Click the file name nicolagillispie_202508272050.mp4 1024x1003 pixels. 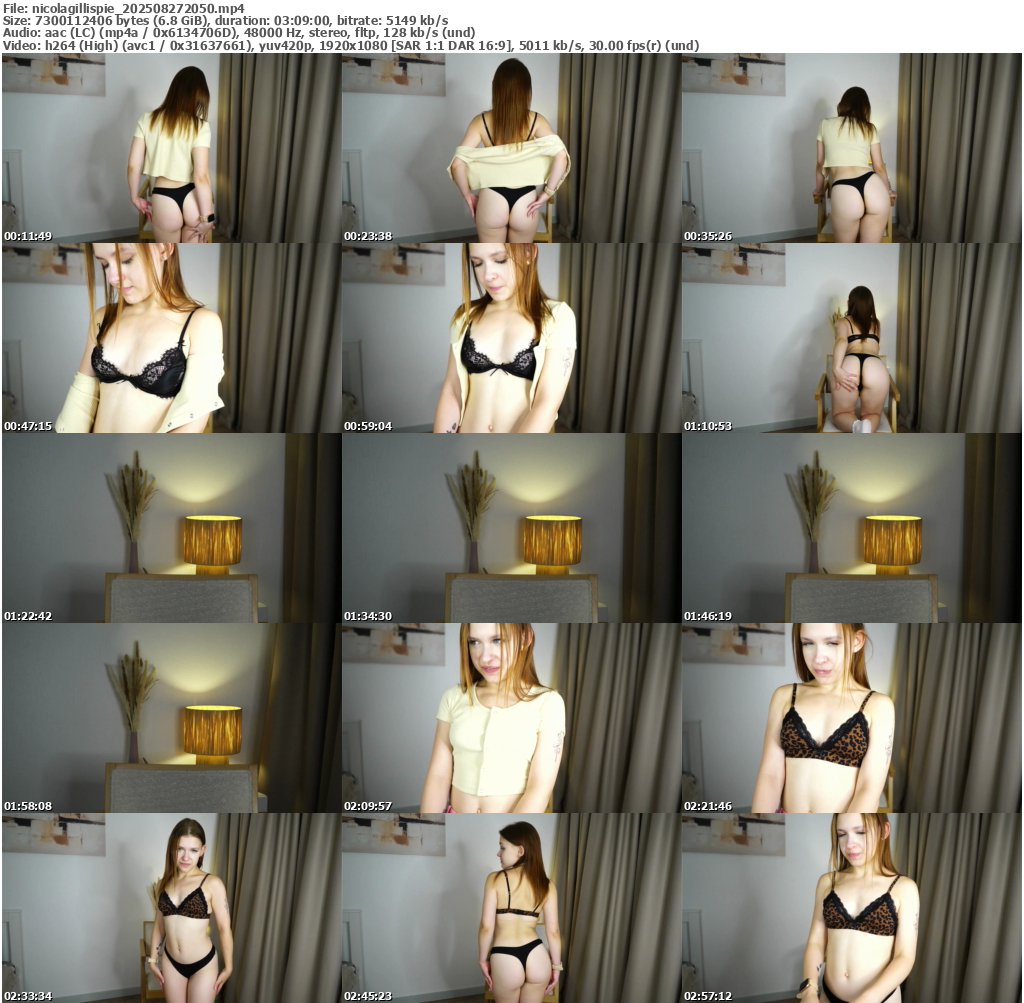click(x=138, y=8)
